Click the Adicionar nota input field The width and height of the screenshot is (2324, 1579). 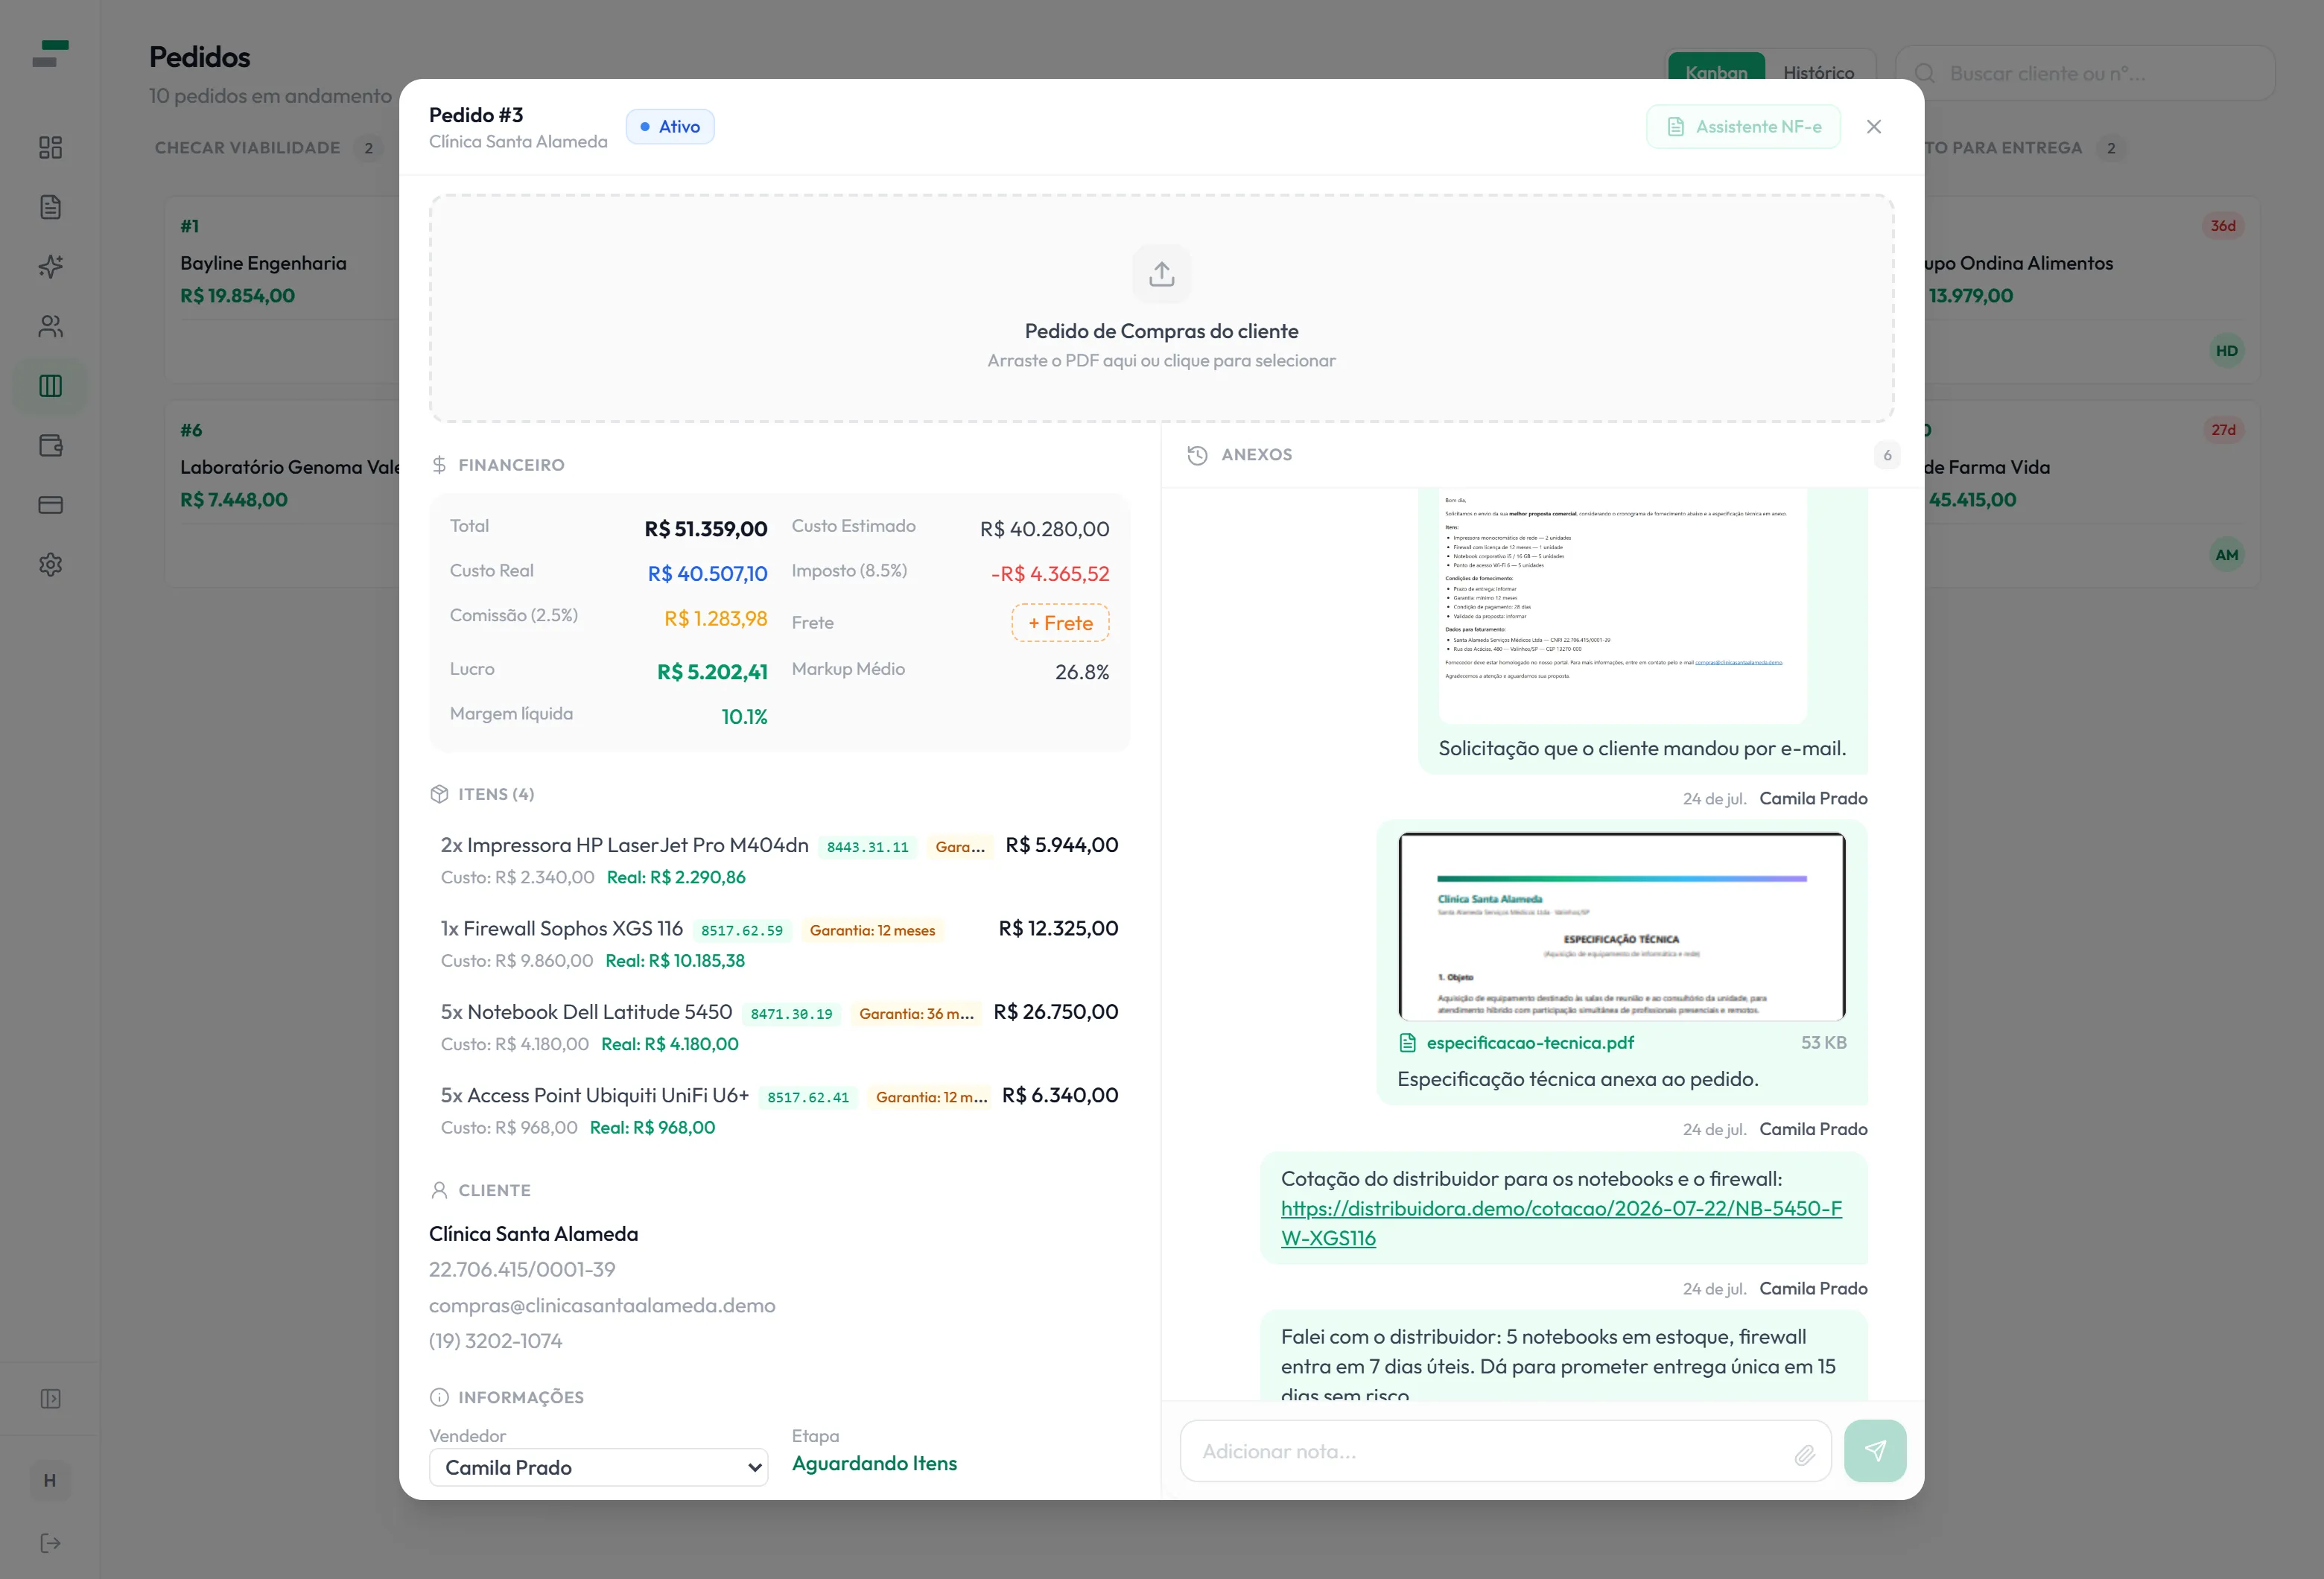(1505, 1450)
